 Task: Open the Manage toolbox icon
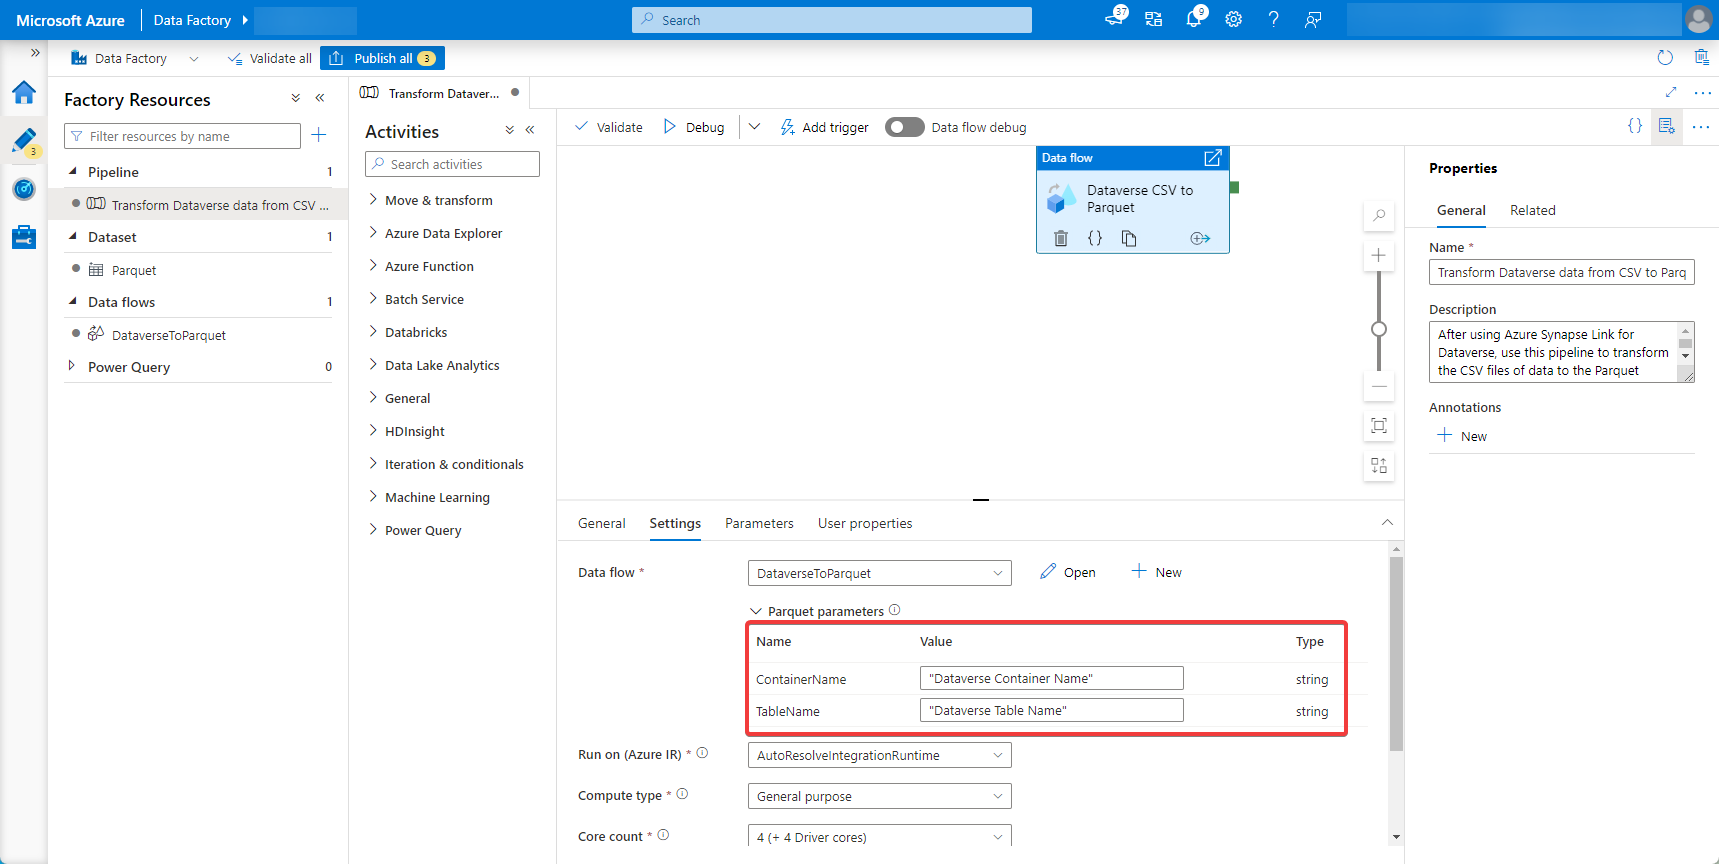(24, 237)
